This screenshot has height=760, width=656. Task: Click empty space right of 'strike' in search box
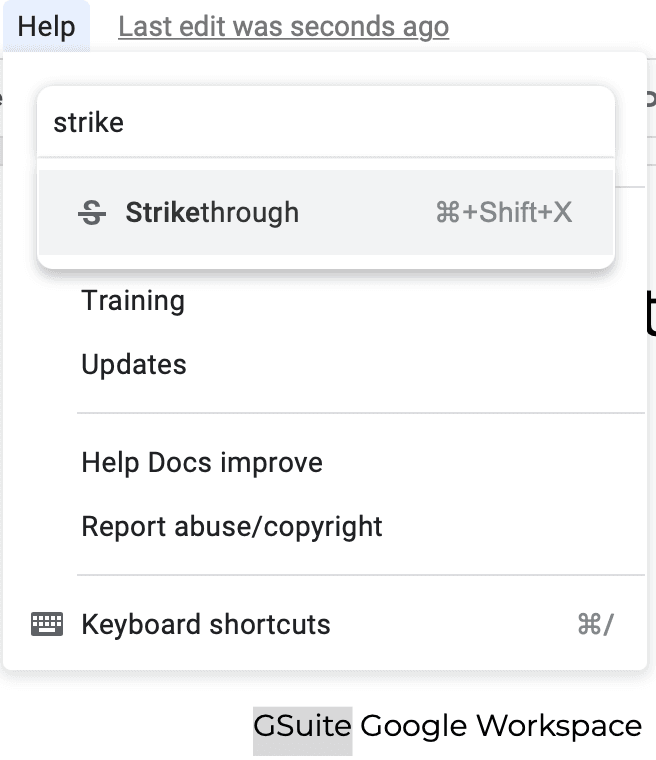(368, 122)
